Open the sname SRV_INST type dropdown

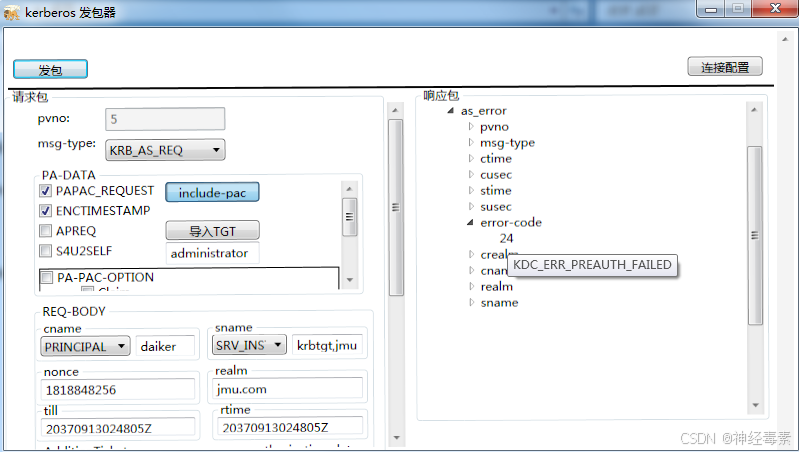pos(249,345)
